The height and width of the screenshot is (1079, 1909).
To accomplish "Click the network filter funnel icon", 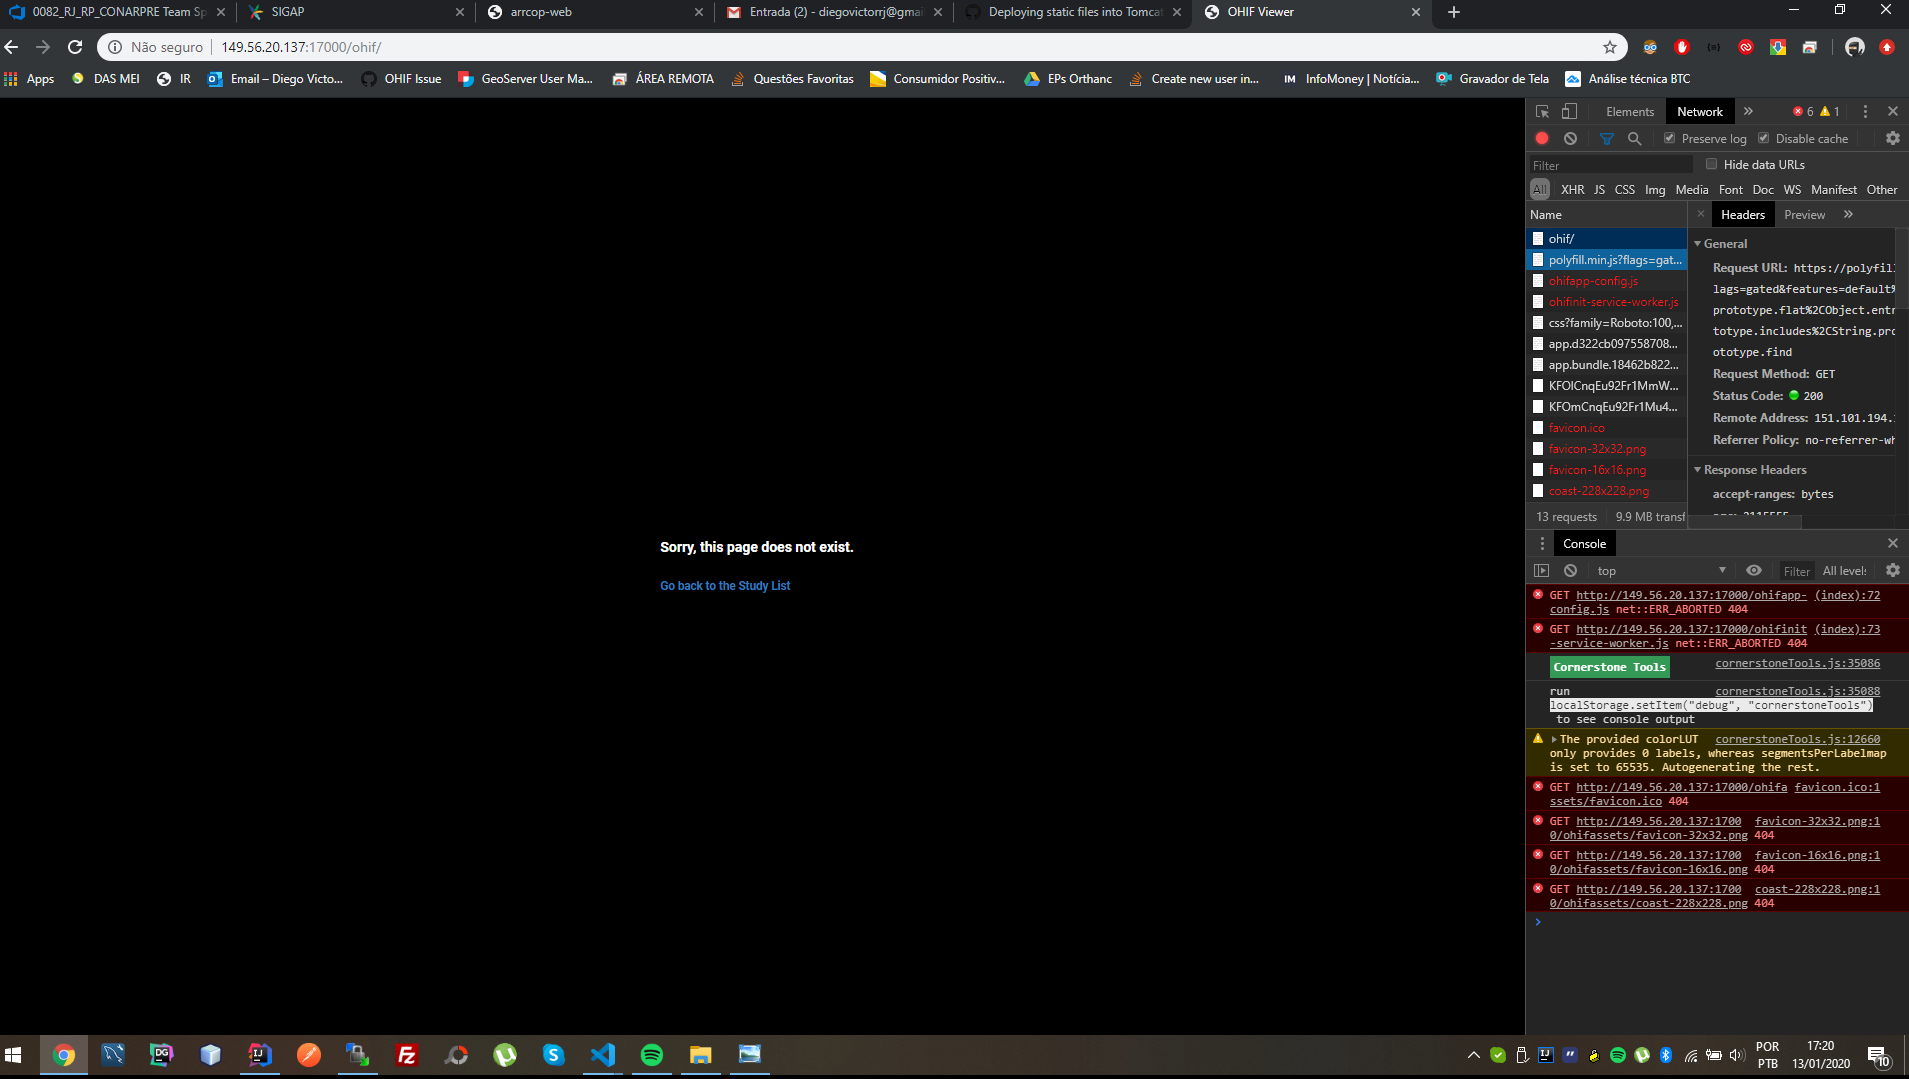I will point(1606,138).
